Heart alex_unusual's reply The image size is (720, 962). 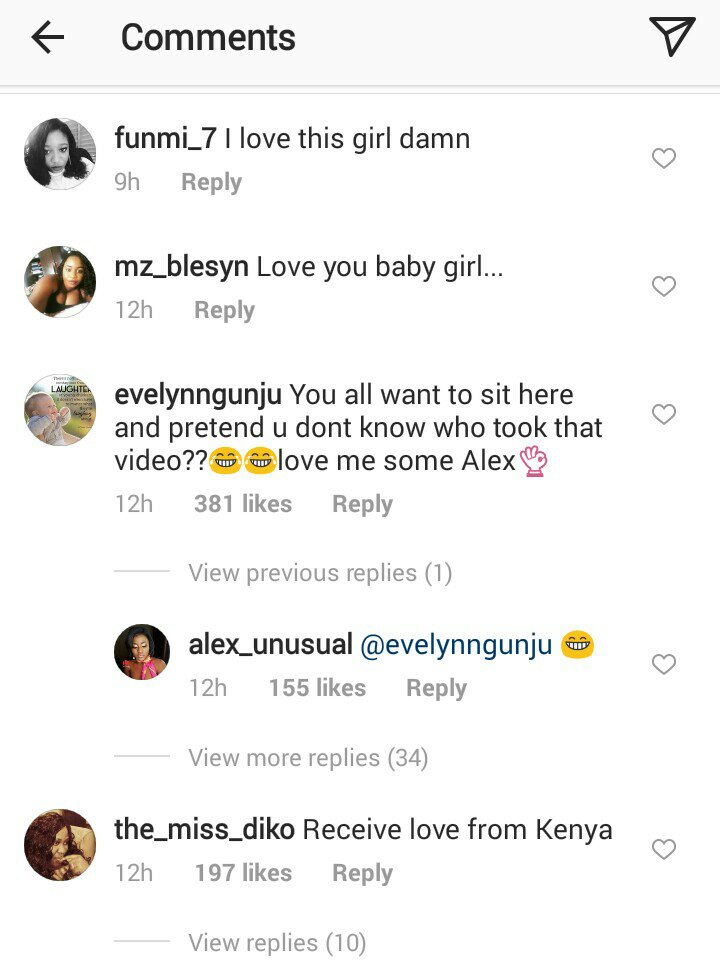point(664,664)
